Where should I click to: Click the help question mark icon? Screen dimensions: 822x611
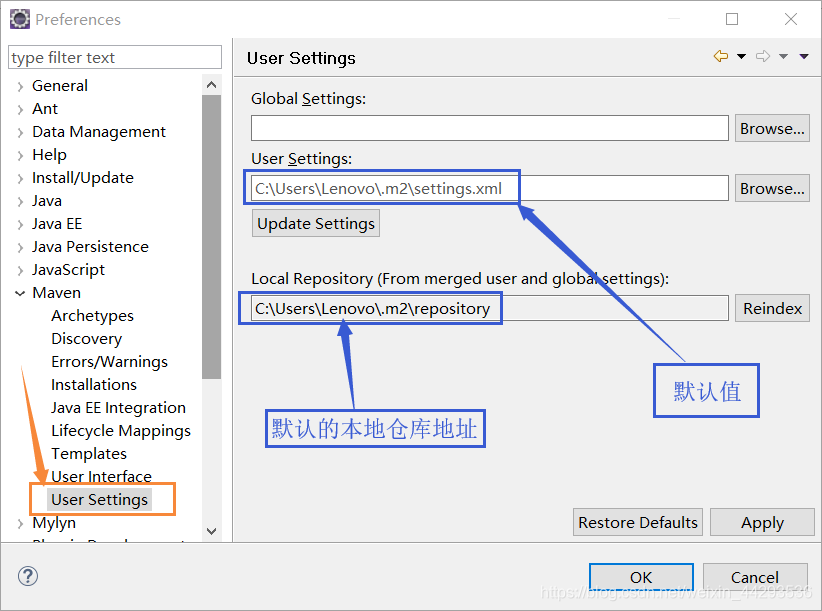coord(28,576)
